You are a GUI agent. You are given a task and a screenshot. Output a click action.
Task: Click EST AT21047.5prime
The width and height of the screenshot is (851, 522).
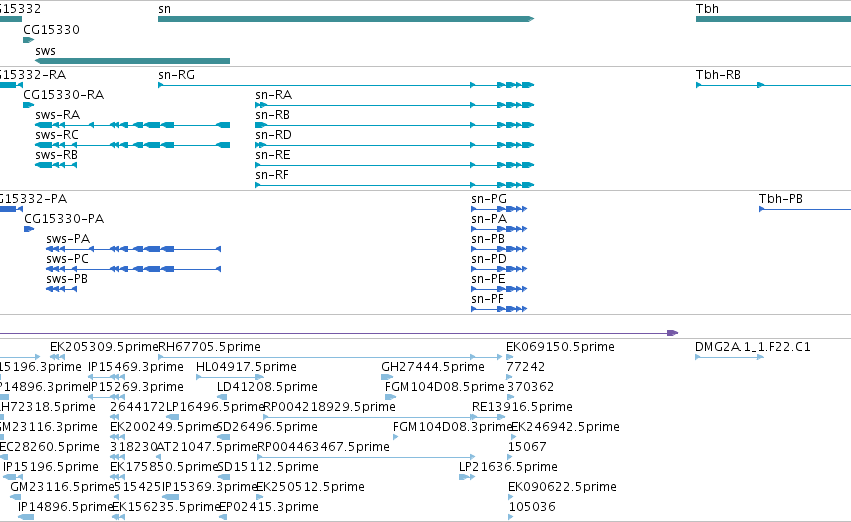(207, 448)
